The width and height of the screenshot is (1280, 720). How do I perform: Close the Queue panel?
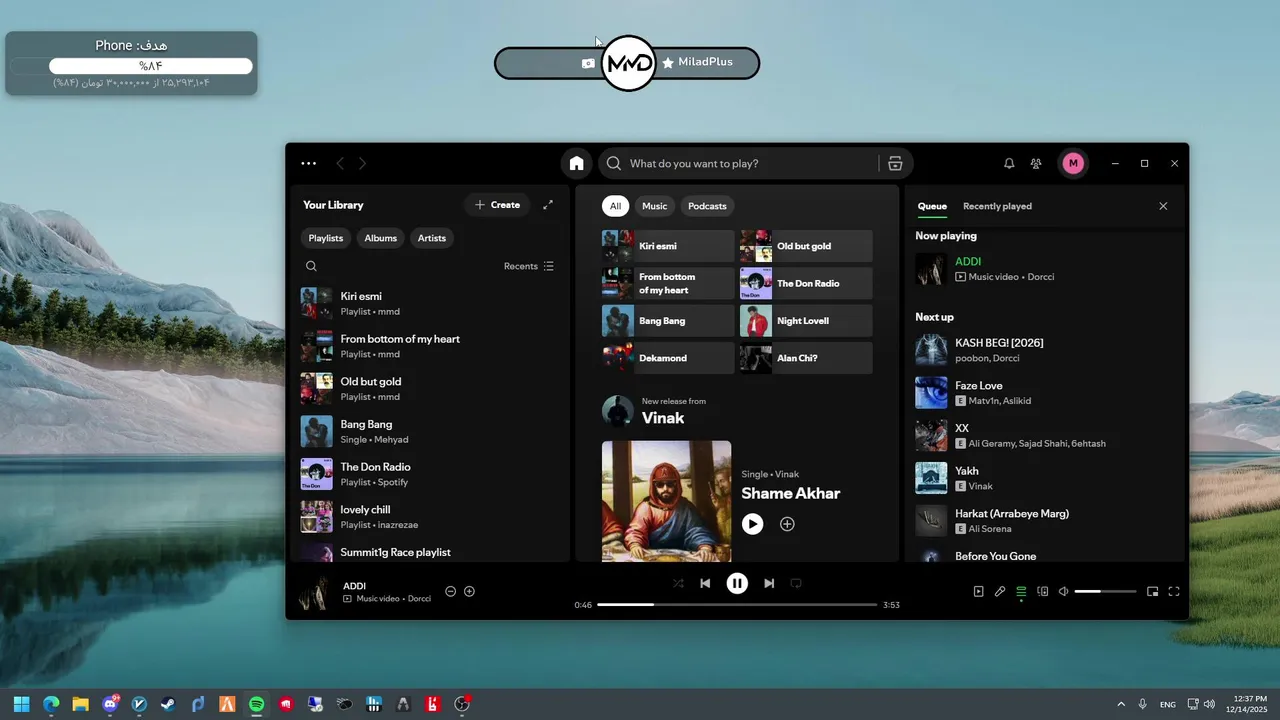(x=1163, y=206)
